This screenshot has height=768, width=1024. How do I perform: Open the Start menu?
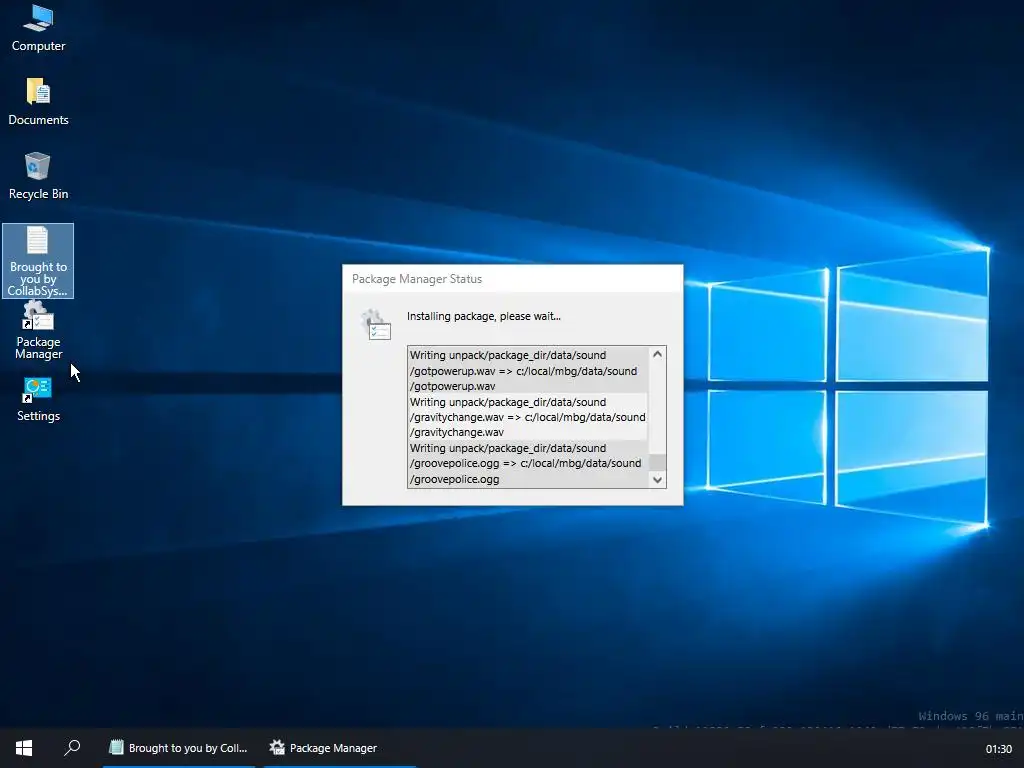(x=24, y=748)
